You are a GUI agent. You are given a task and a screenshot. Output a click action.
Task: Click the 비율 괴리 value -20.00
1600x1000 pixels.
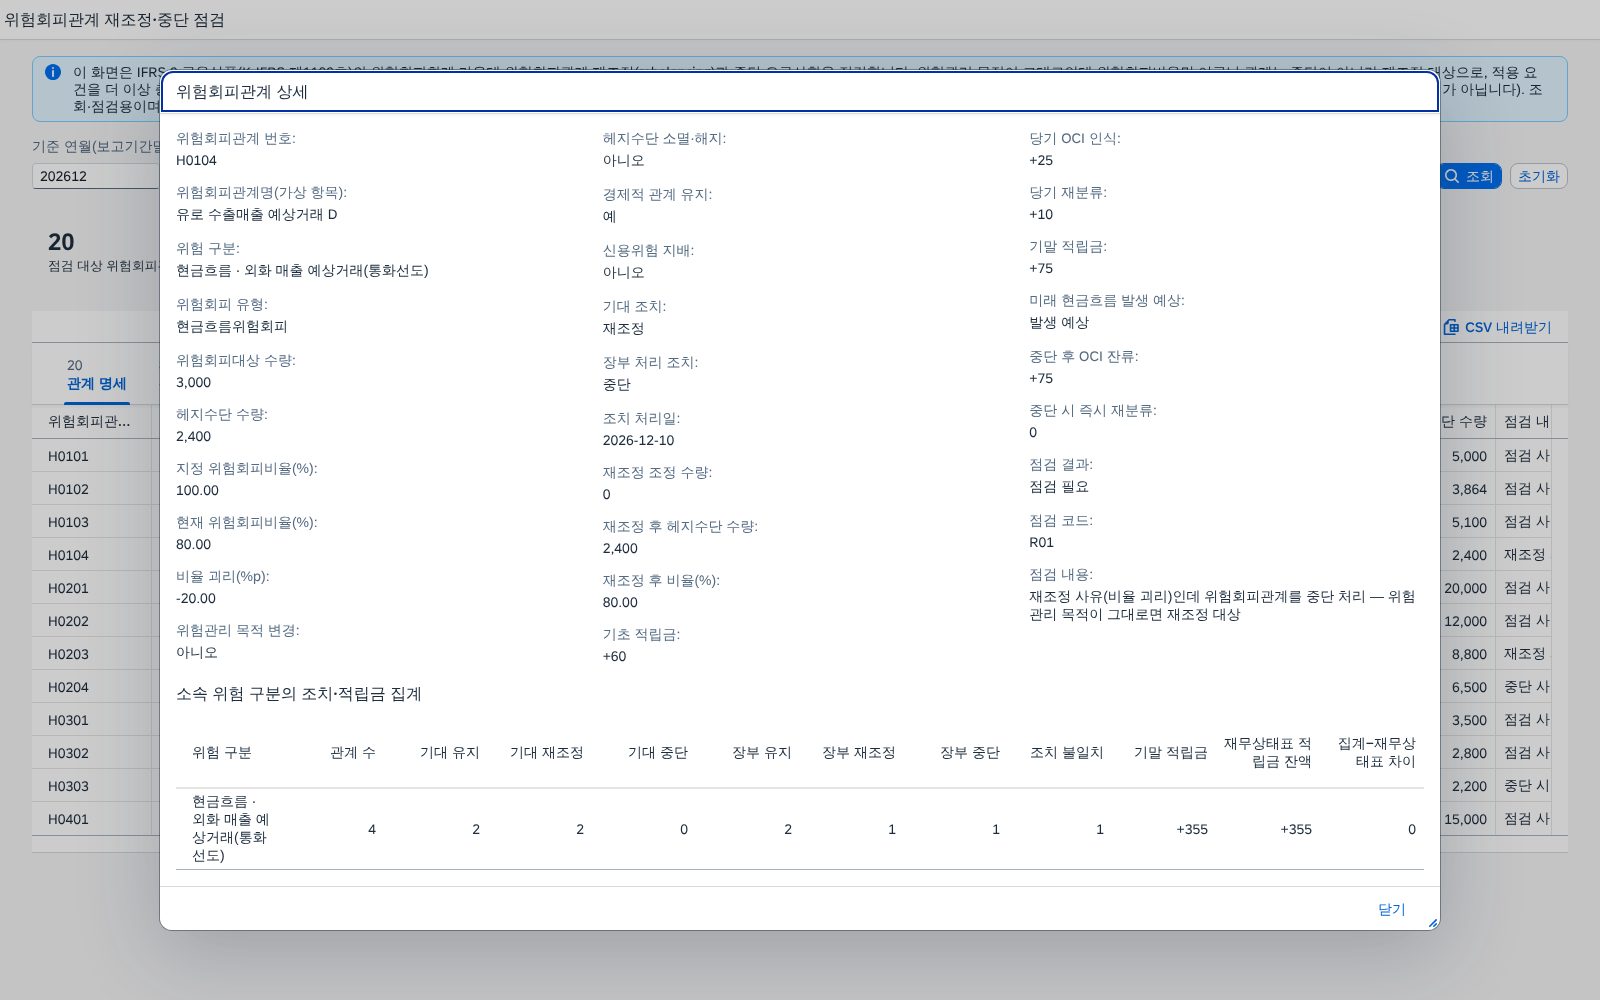tap(196, 599)
